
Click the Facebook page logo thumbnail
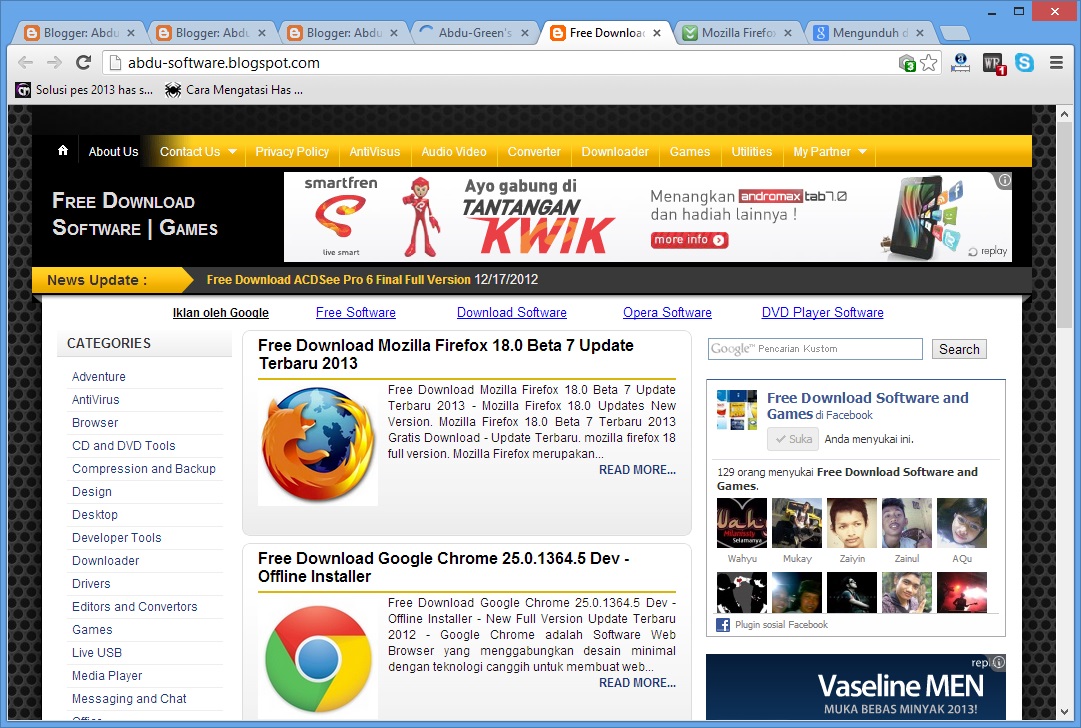click(x=737, y=410)
